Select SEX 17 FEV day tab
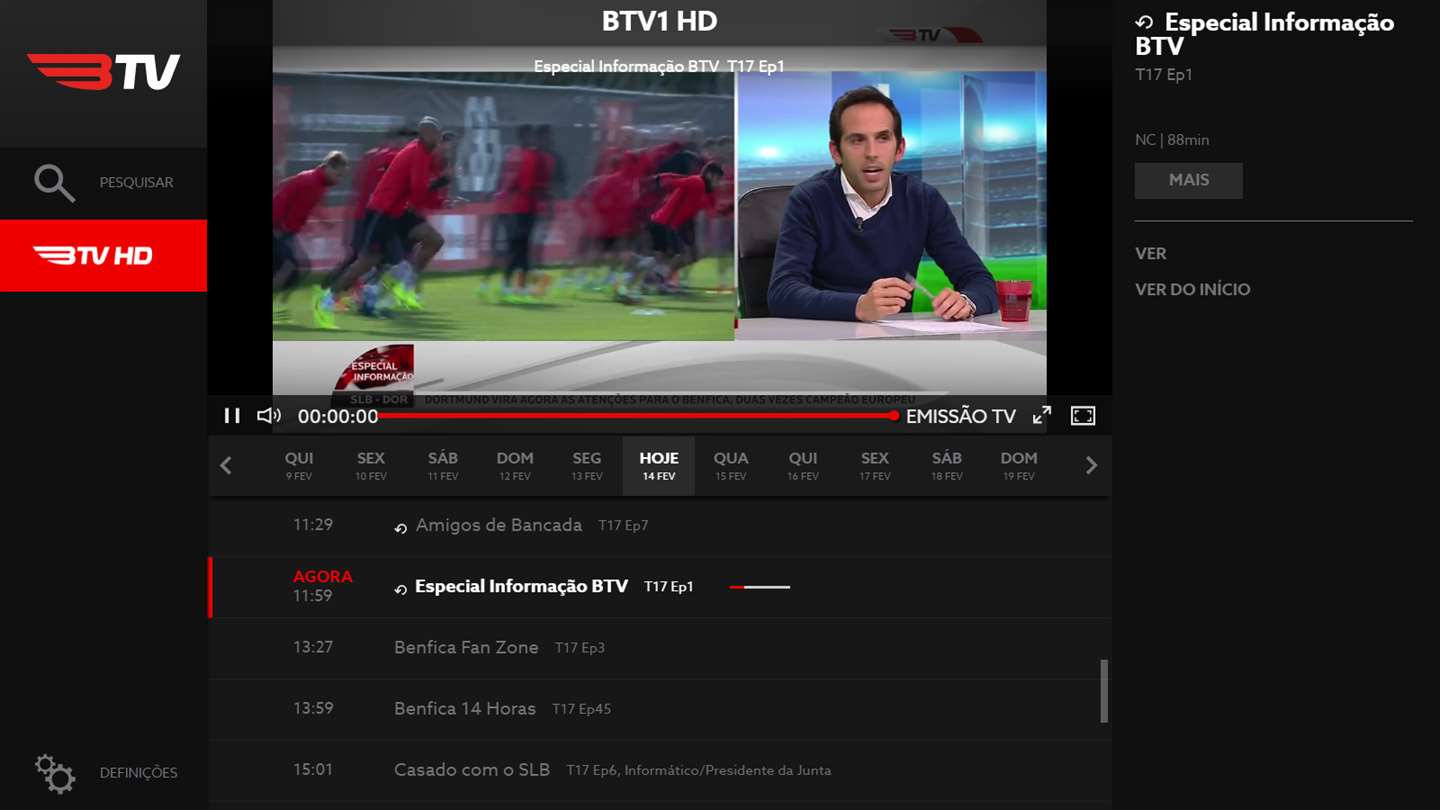Screen dimensions: 1440x810 click(x=875, y=466)
